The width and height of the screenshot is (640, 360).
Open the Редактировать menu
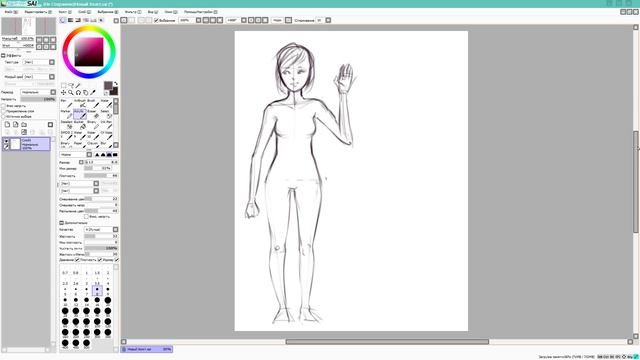(x=38, y=12)
